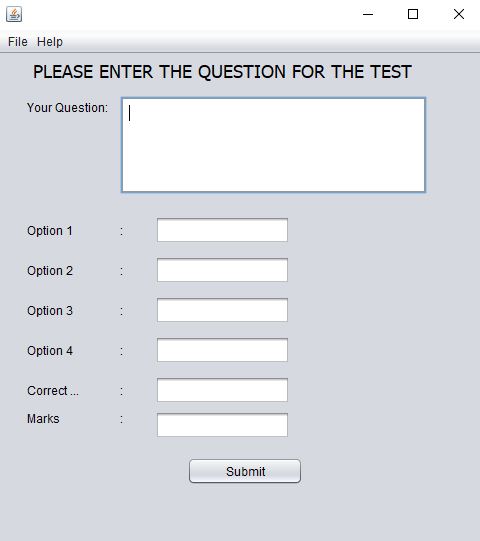Select the Option 3 text box

point(222,310)
